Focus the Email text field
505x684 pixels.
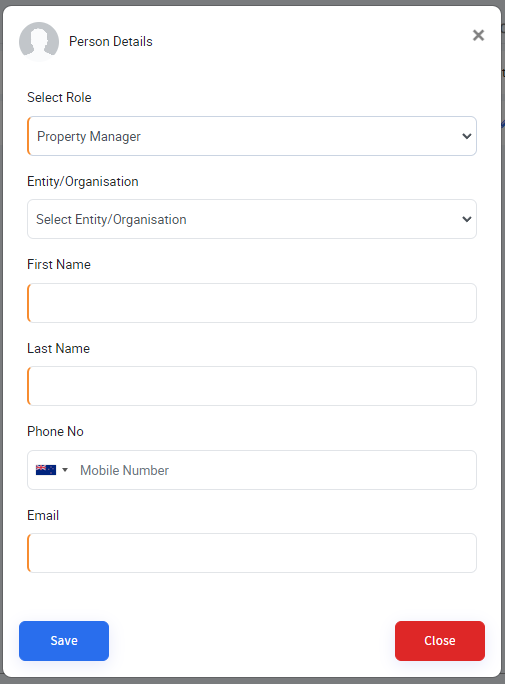click(252, 553)
